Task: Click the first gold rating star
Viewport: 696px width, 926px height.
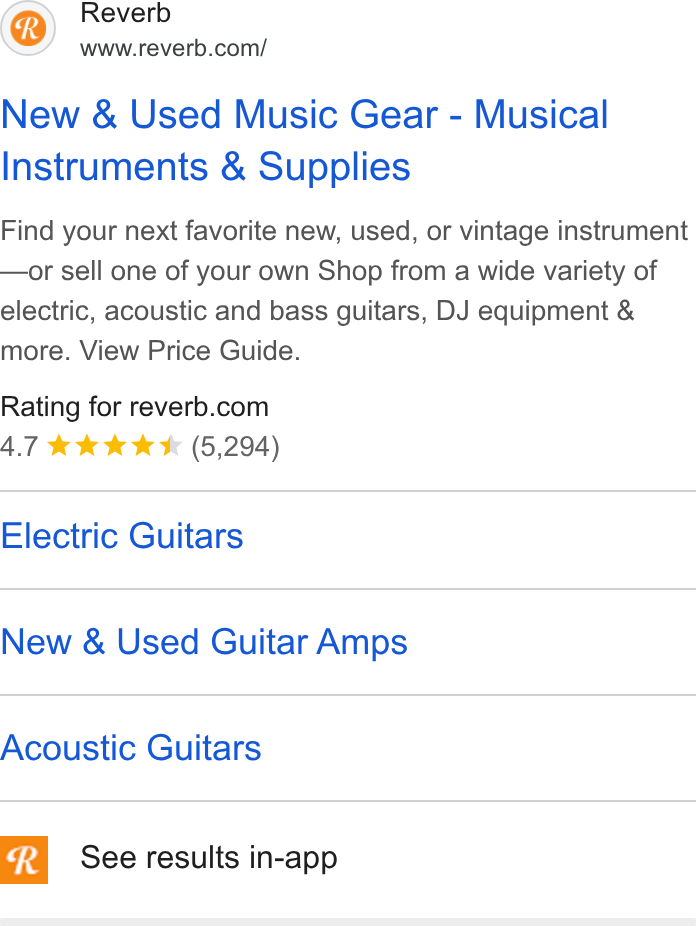Action: [58, 446]
